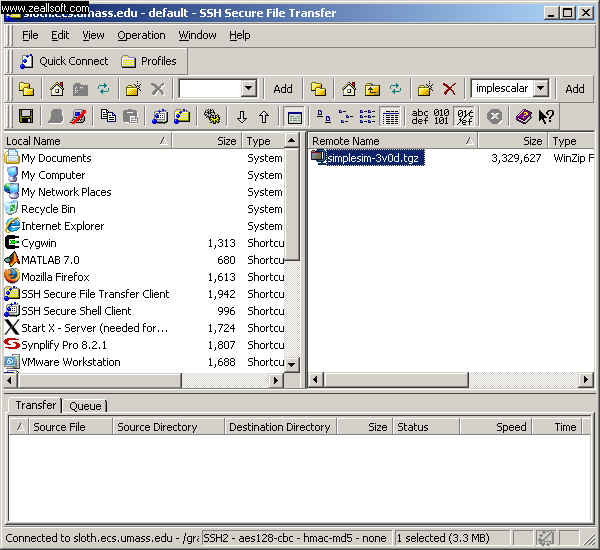This screenshot has height=550, width=600.
Task: Click the remote home folder icon
Action: 349,89
